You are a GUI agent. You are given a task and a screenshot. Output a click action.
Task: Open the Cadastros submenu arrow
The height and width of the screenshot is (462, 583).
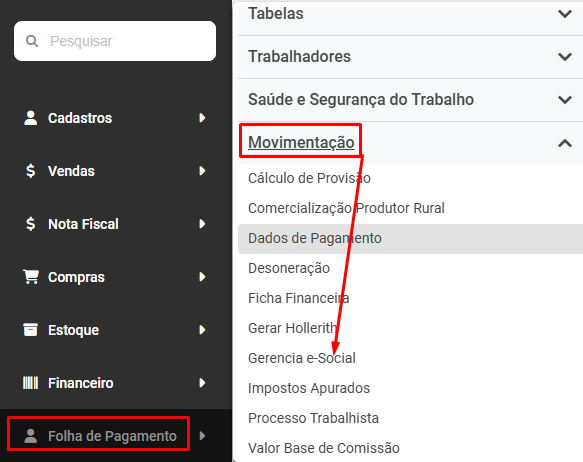(x=202, y=118)
